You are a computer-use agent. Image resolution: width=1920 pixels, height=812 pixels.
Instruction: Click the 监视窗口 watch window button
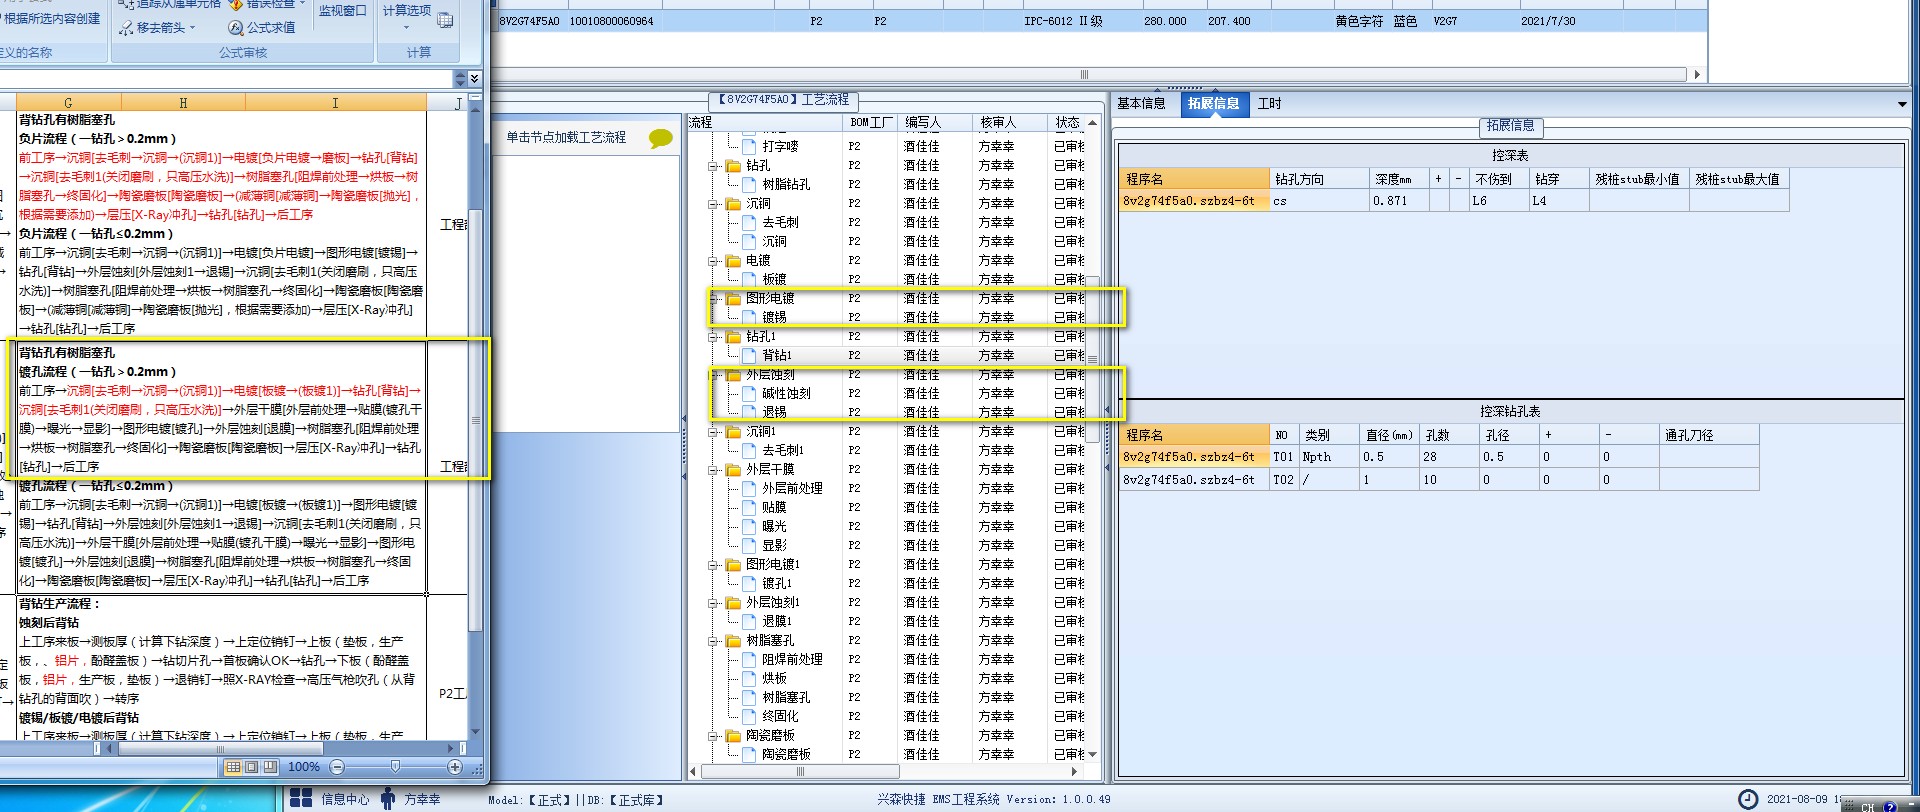tap(343, 11)
